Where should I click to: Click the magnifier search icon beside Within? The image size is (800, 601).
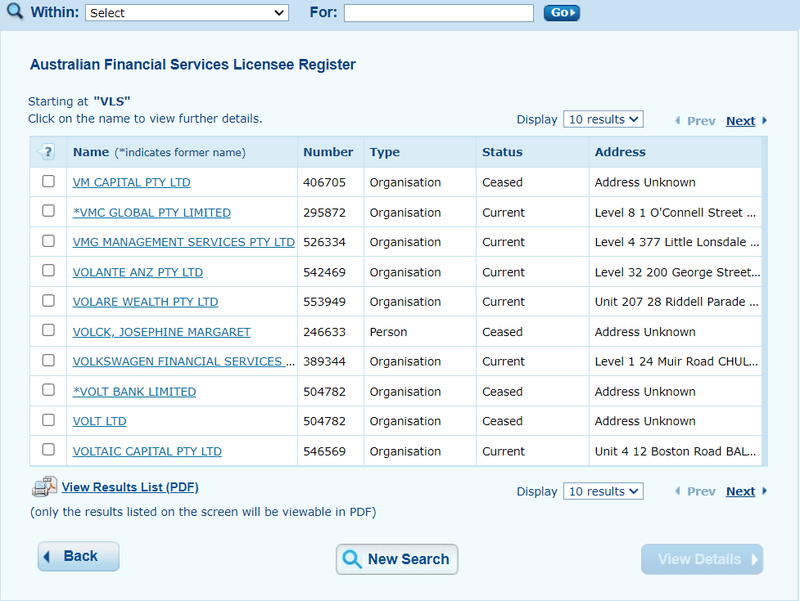[15, 11]
